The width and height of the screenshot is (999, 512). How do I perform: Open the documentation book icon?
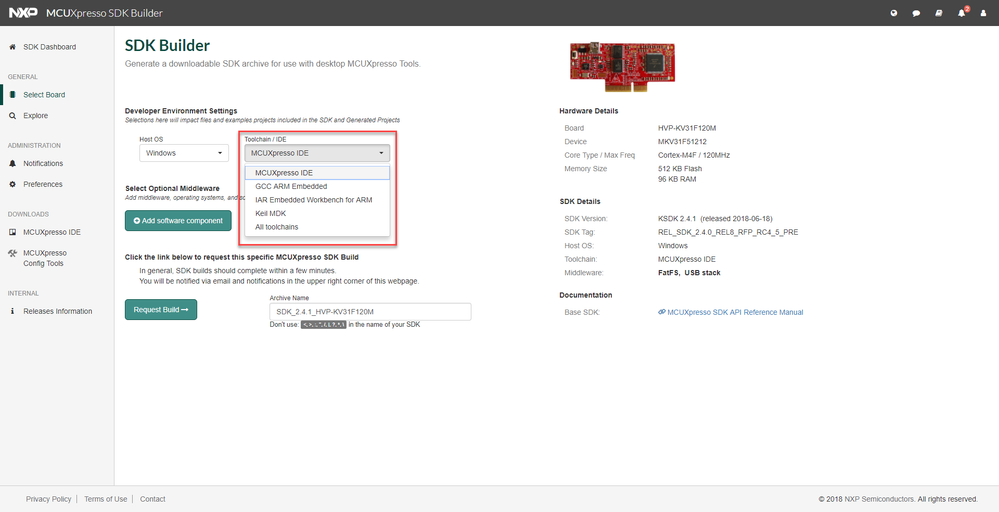click(x=938, y=13)
